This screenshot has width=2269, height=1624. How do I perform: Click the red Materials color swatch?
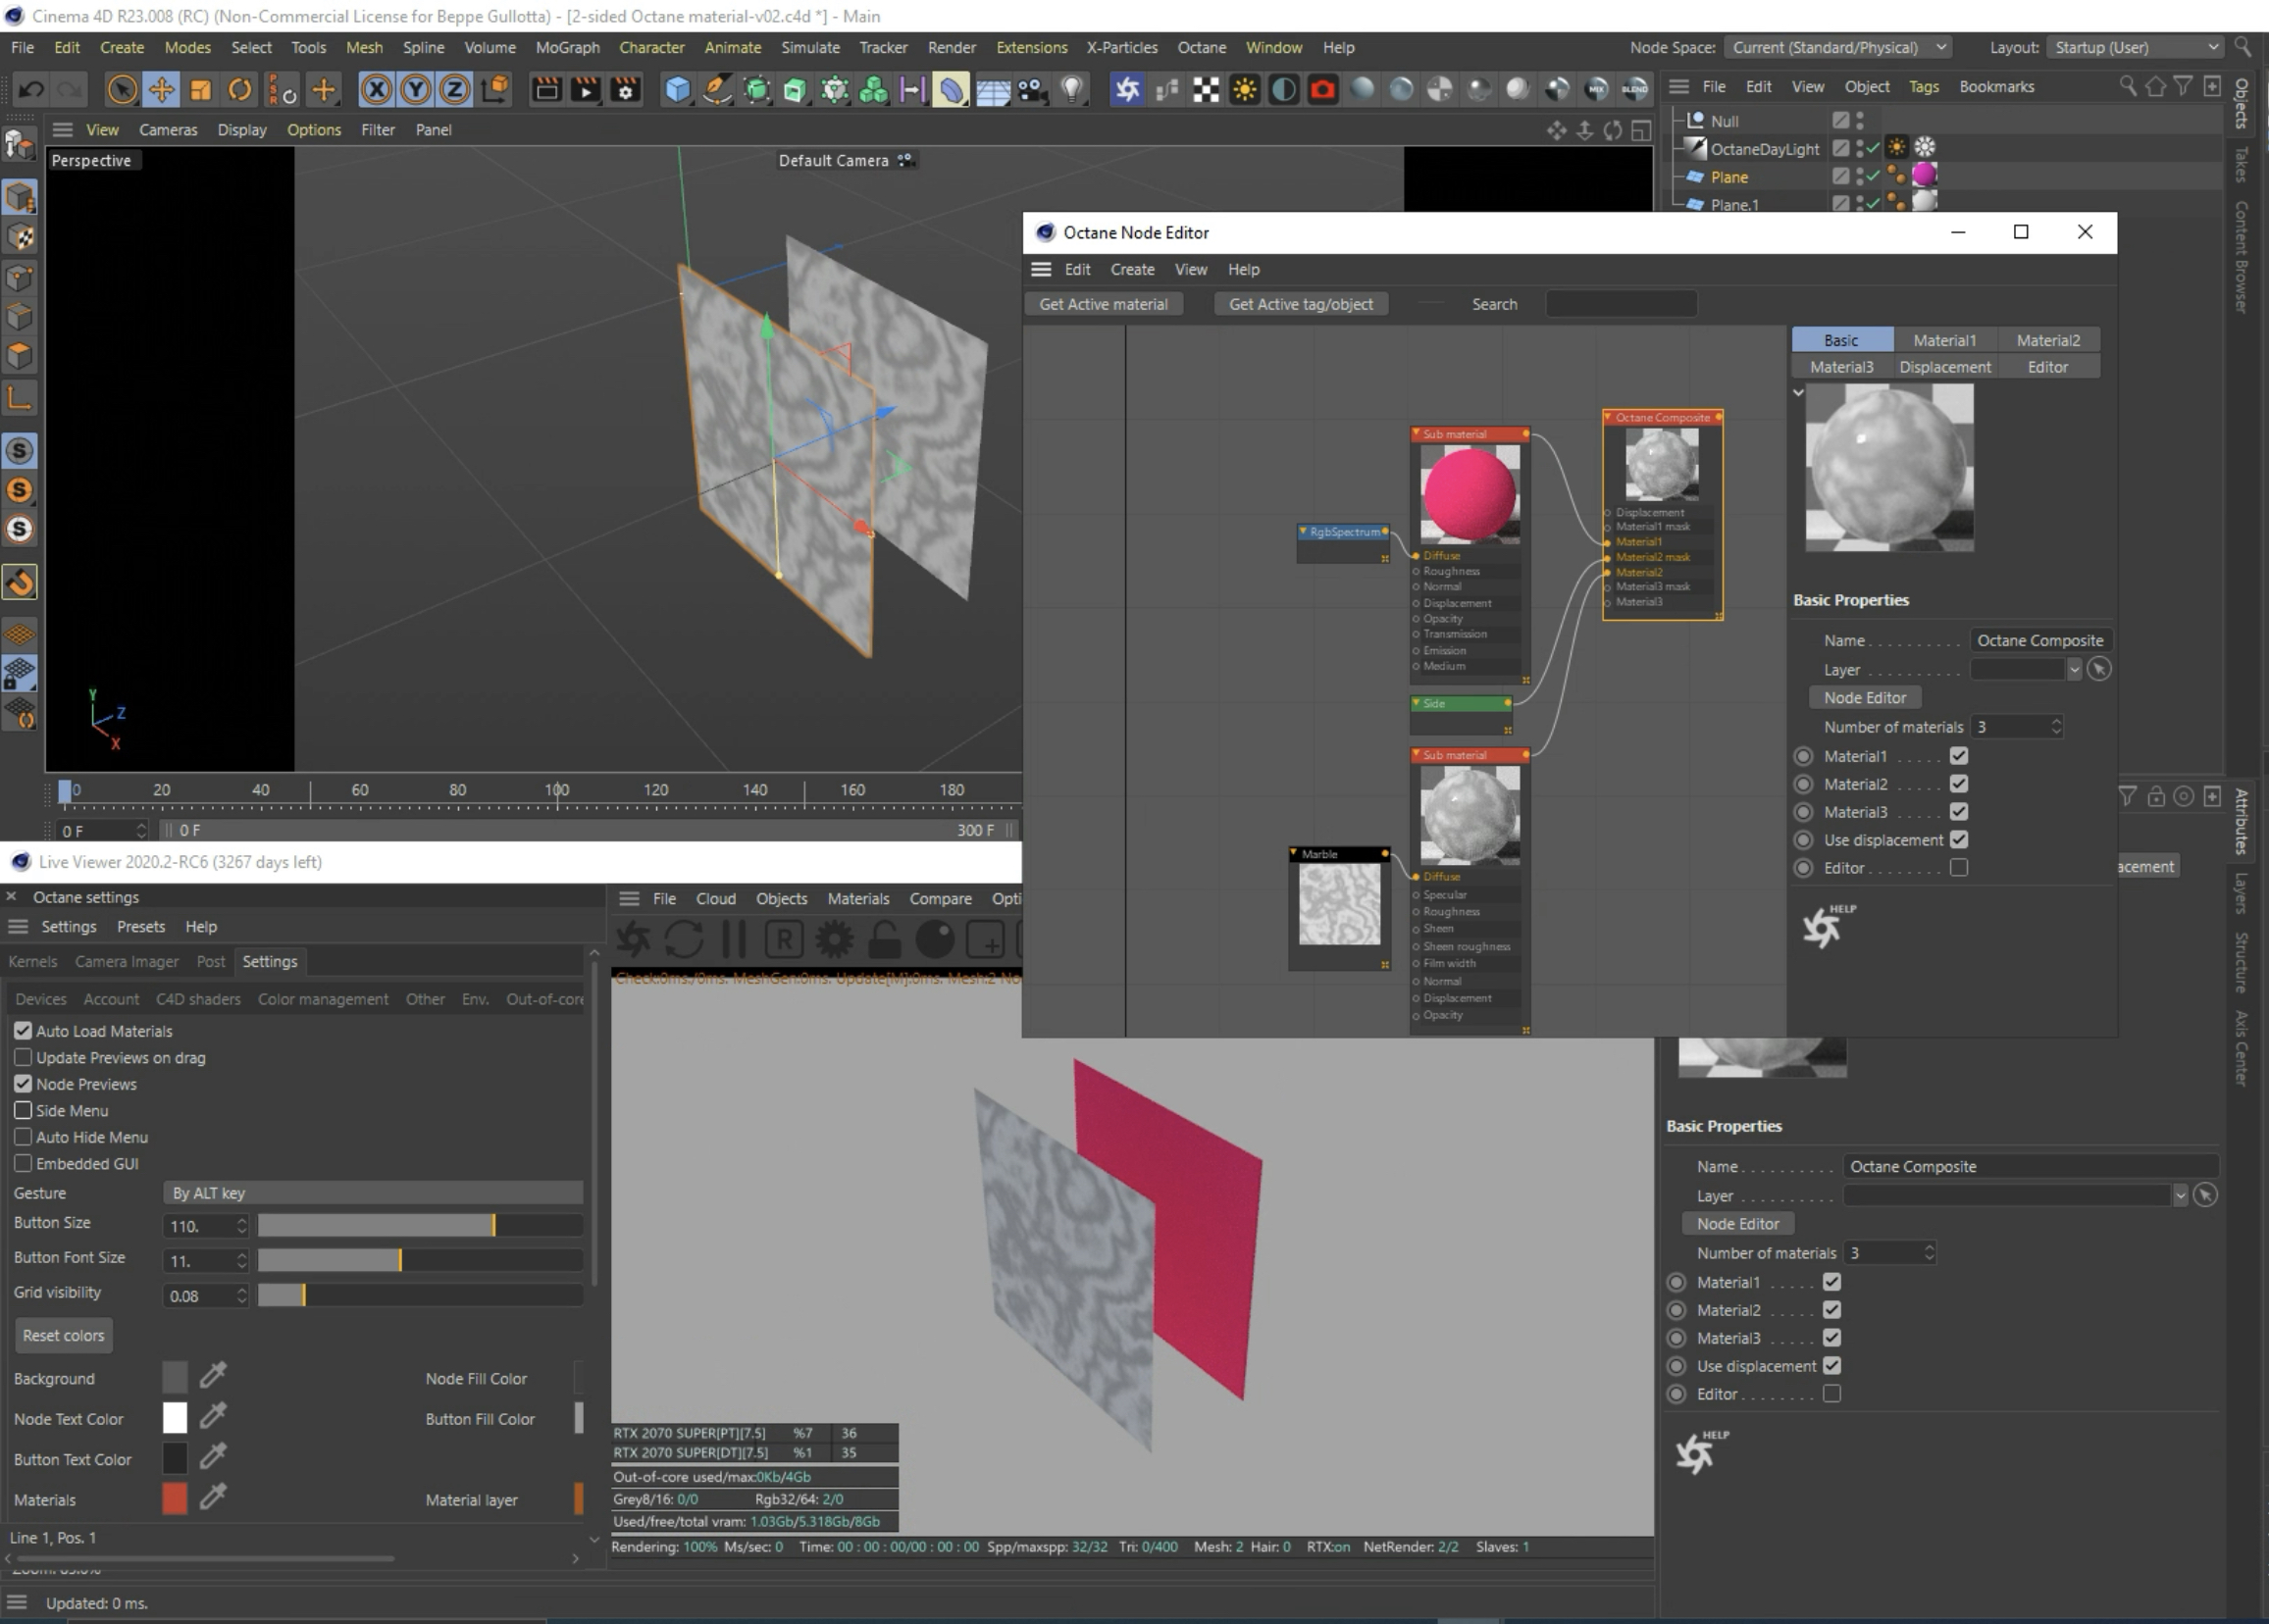174,1499
